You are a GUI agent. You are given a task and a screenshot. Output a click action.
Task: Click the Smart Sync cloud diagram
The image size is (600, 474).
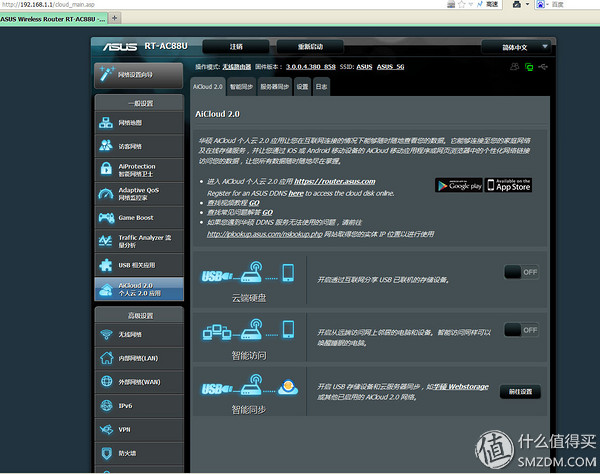(249, 385)
